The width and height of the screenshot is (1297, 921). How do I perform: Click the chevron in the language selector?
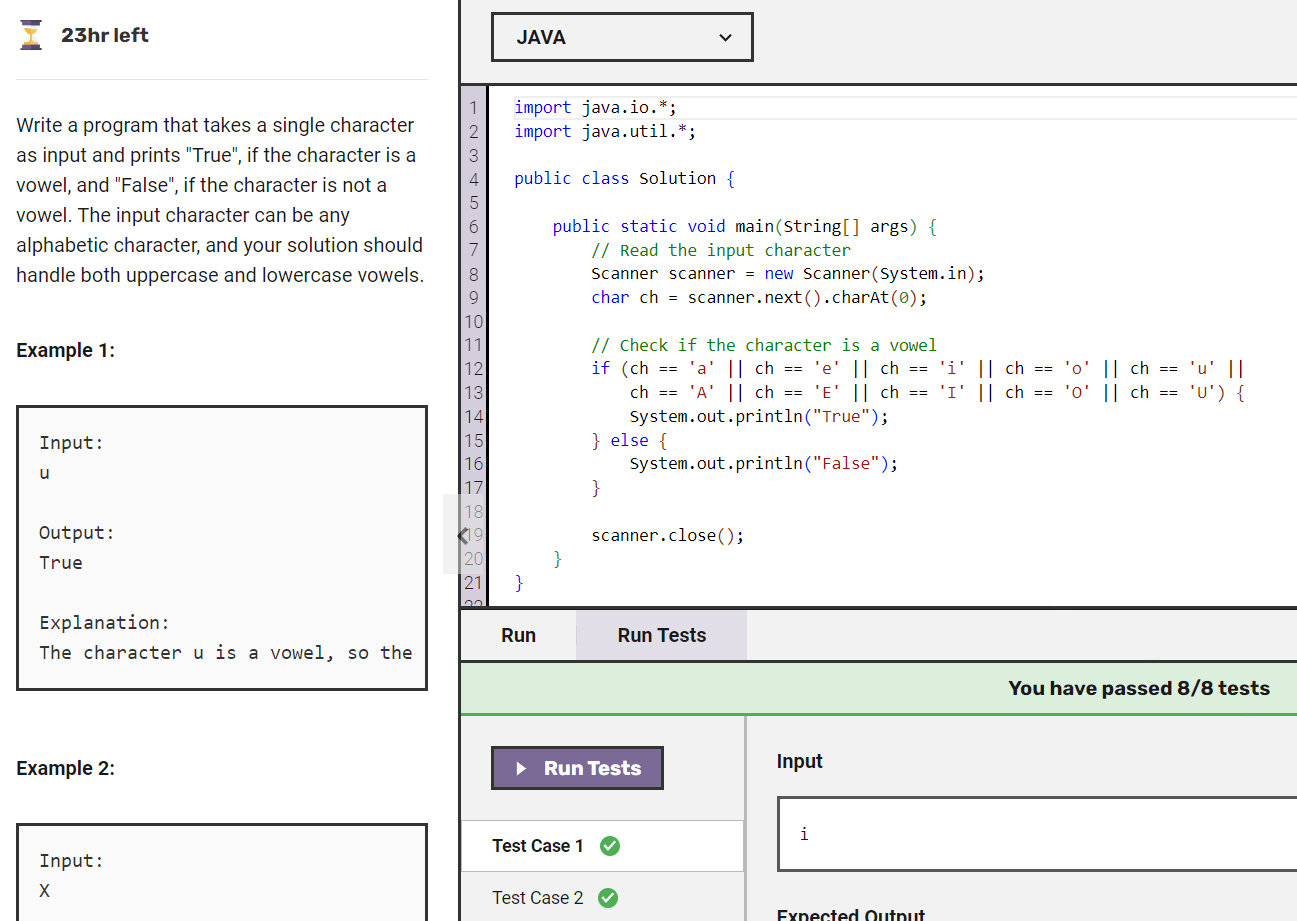tap(725, 36)
